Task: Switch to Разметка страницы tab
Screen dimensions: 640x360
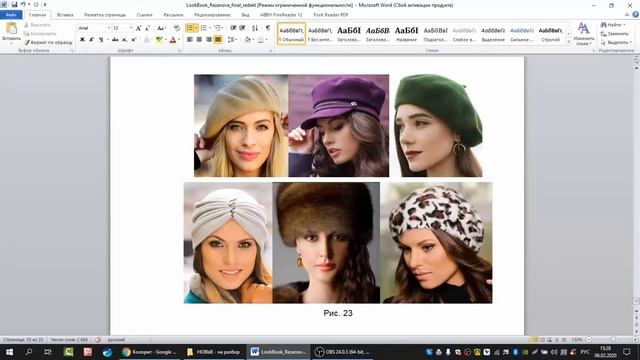Action: point(105,15)
